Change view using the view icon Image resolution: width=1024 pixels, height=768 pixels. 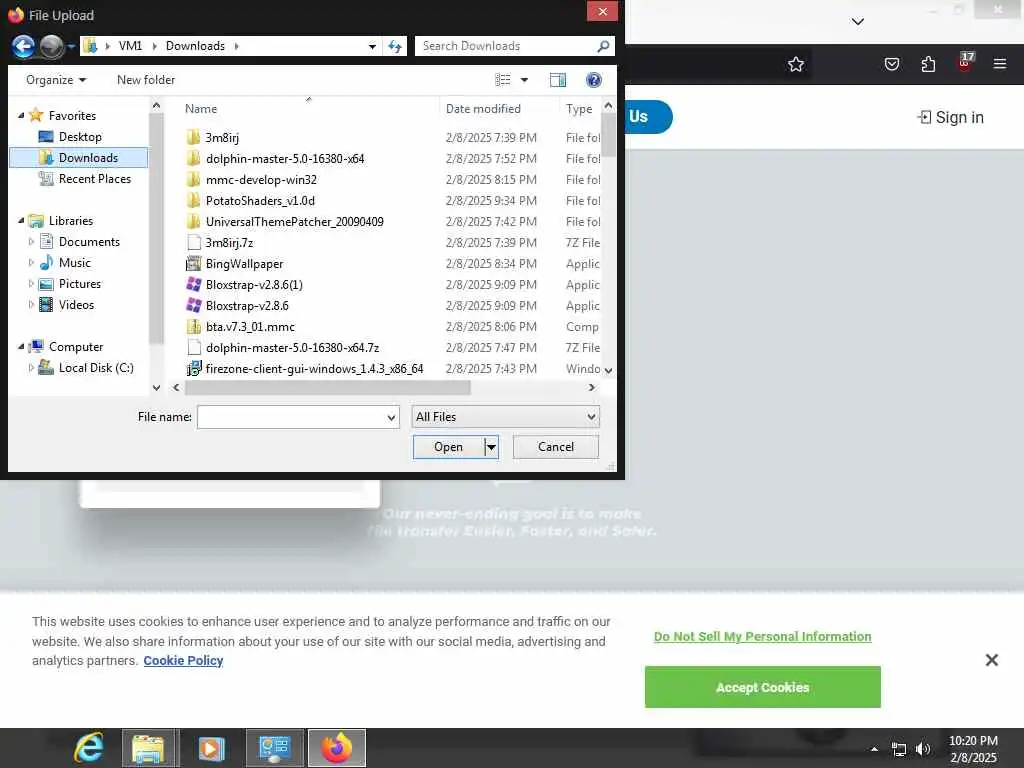point(503,80)
